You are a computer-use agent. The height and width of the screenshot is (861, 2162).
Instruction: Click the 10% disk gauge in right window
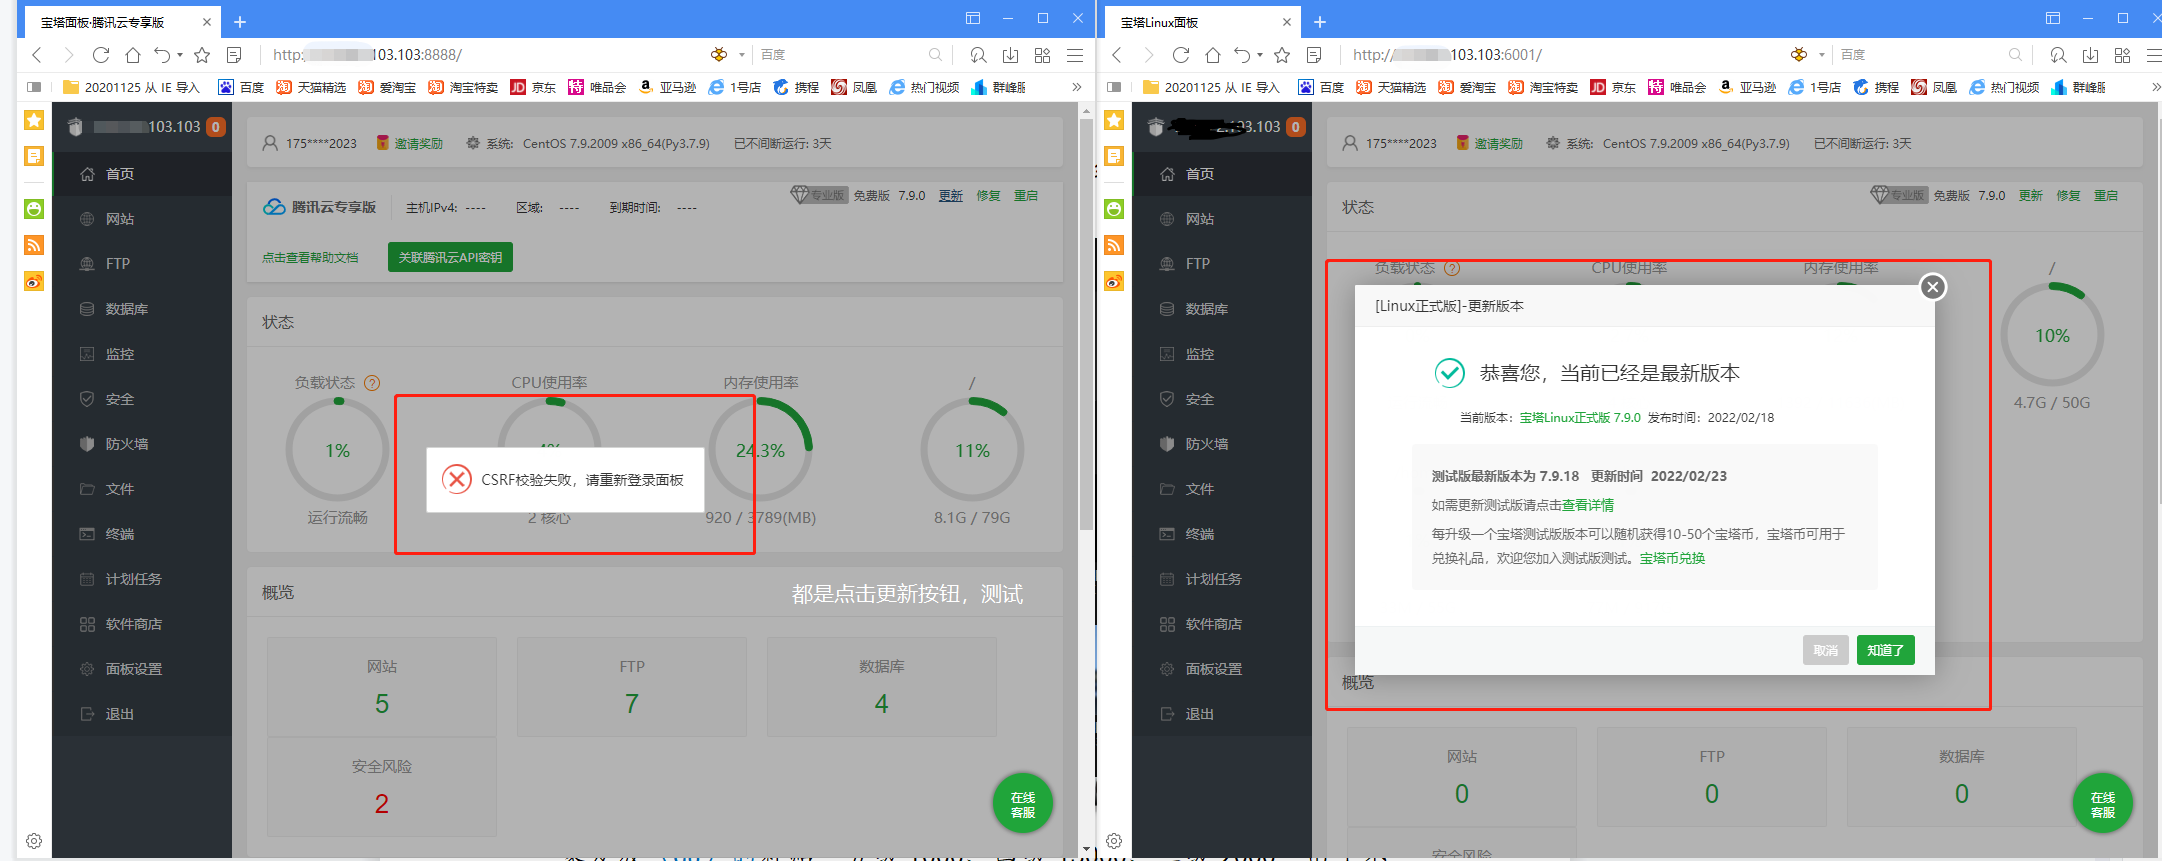tap(2052, 335)
